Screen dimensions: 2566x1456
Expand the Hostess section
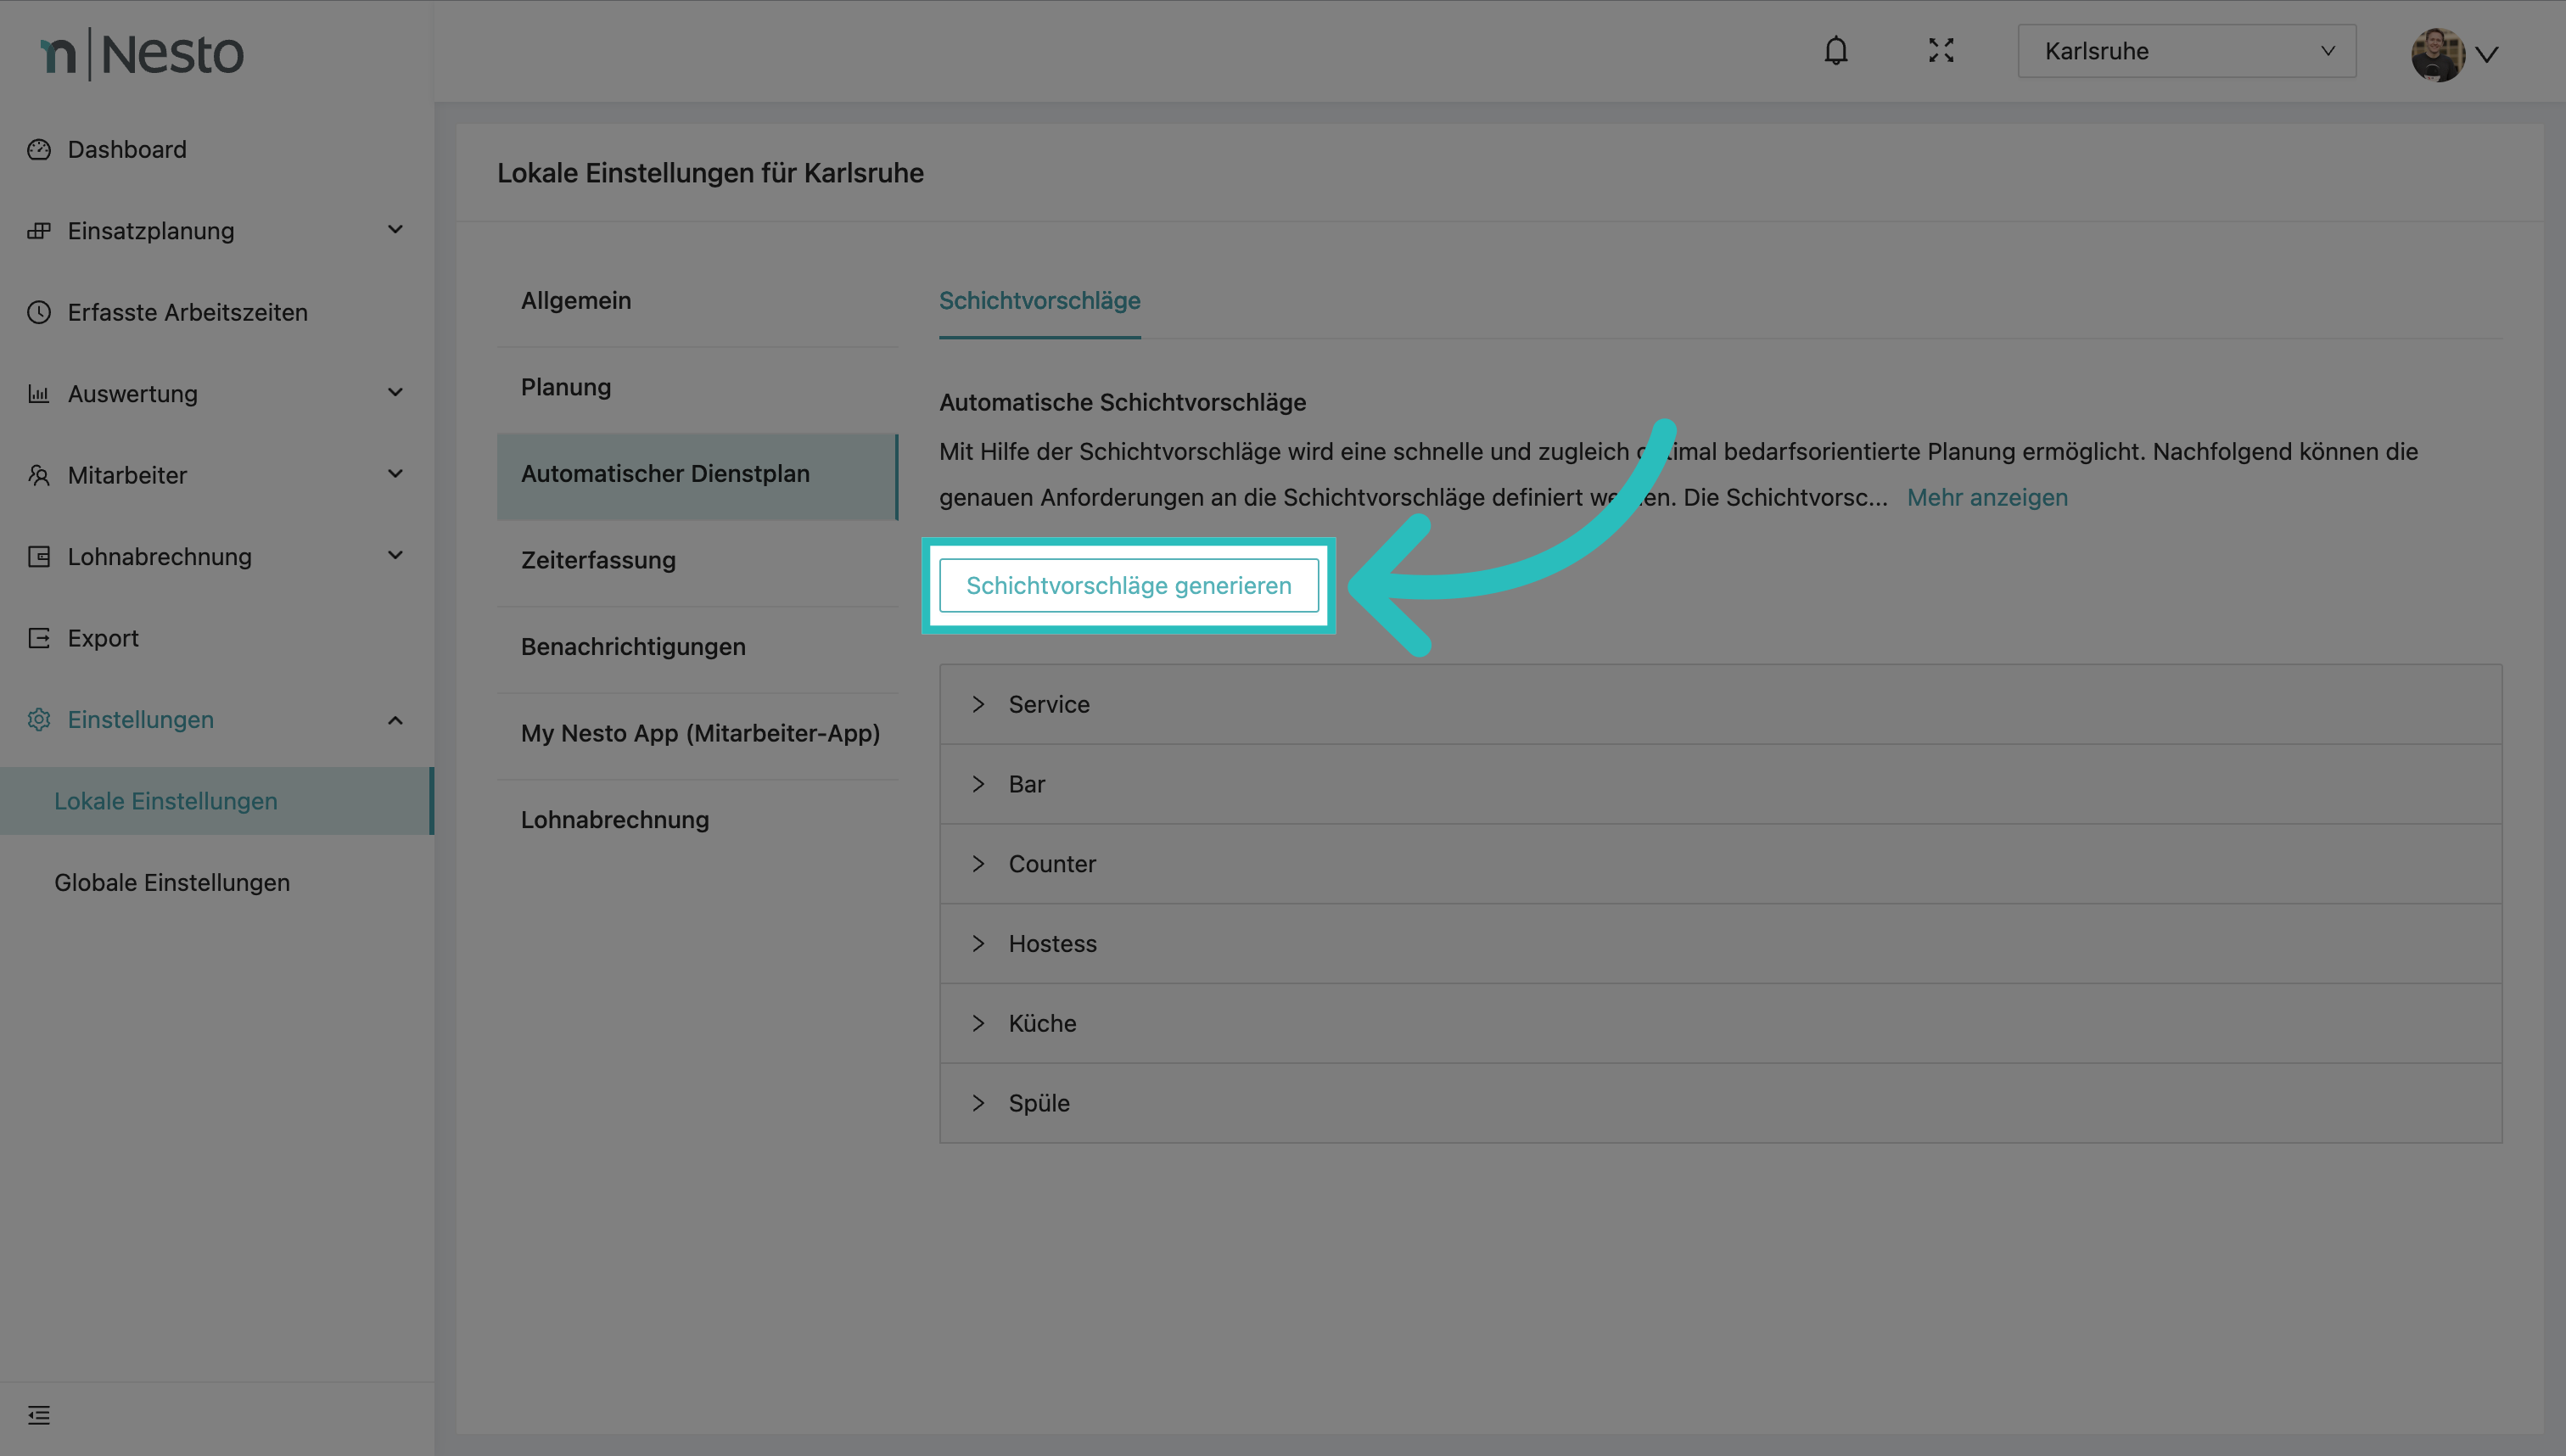pos(1051,943)
